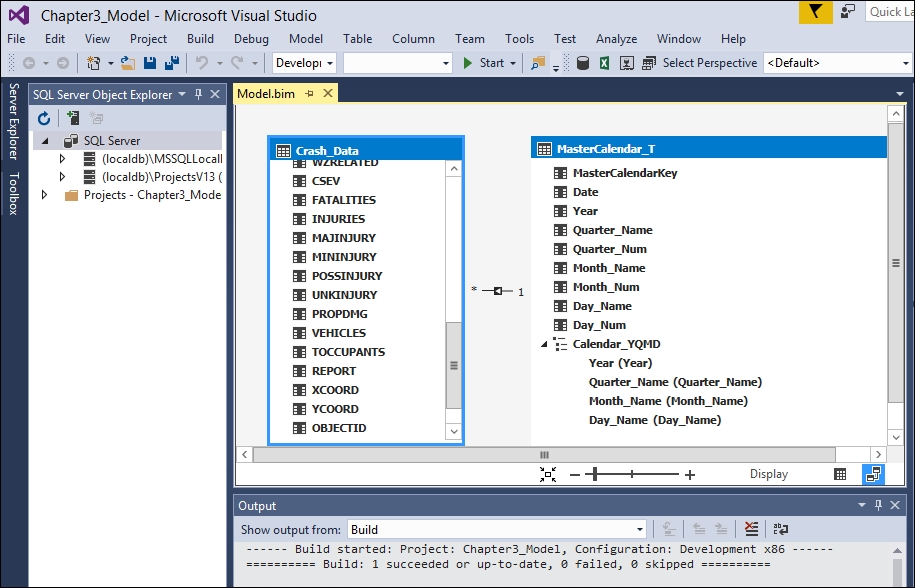Pin the Model.bim tab
915x588 pixels.
(309, 93)
